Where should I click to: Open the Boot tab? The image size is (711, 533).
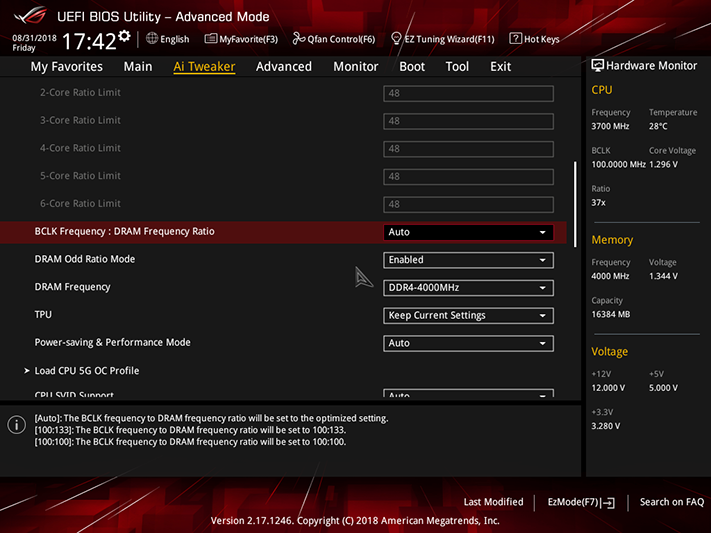click(x=412, y=66)
